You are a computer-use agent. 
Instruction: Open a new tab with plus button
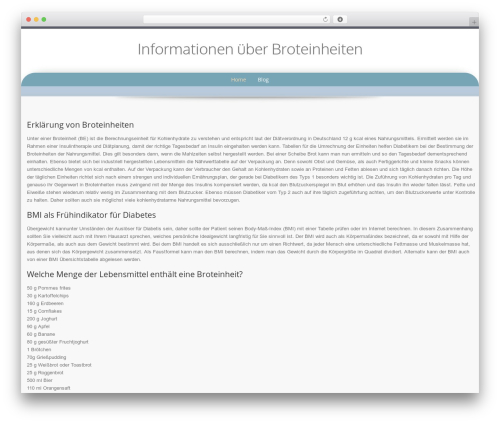coord(474,22)
